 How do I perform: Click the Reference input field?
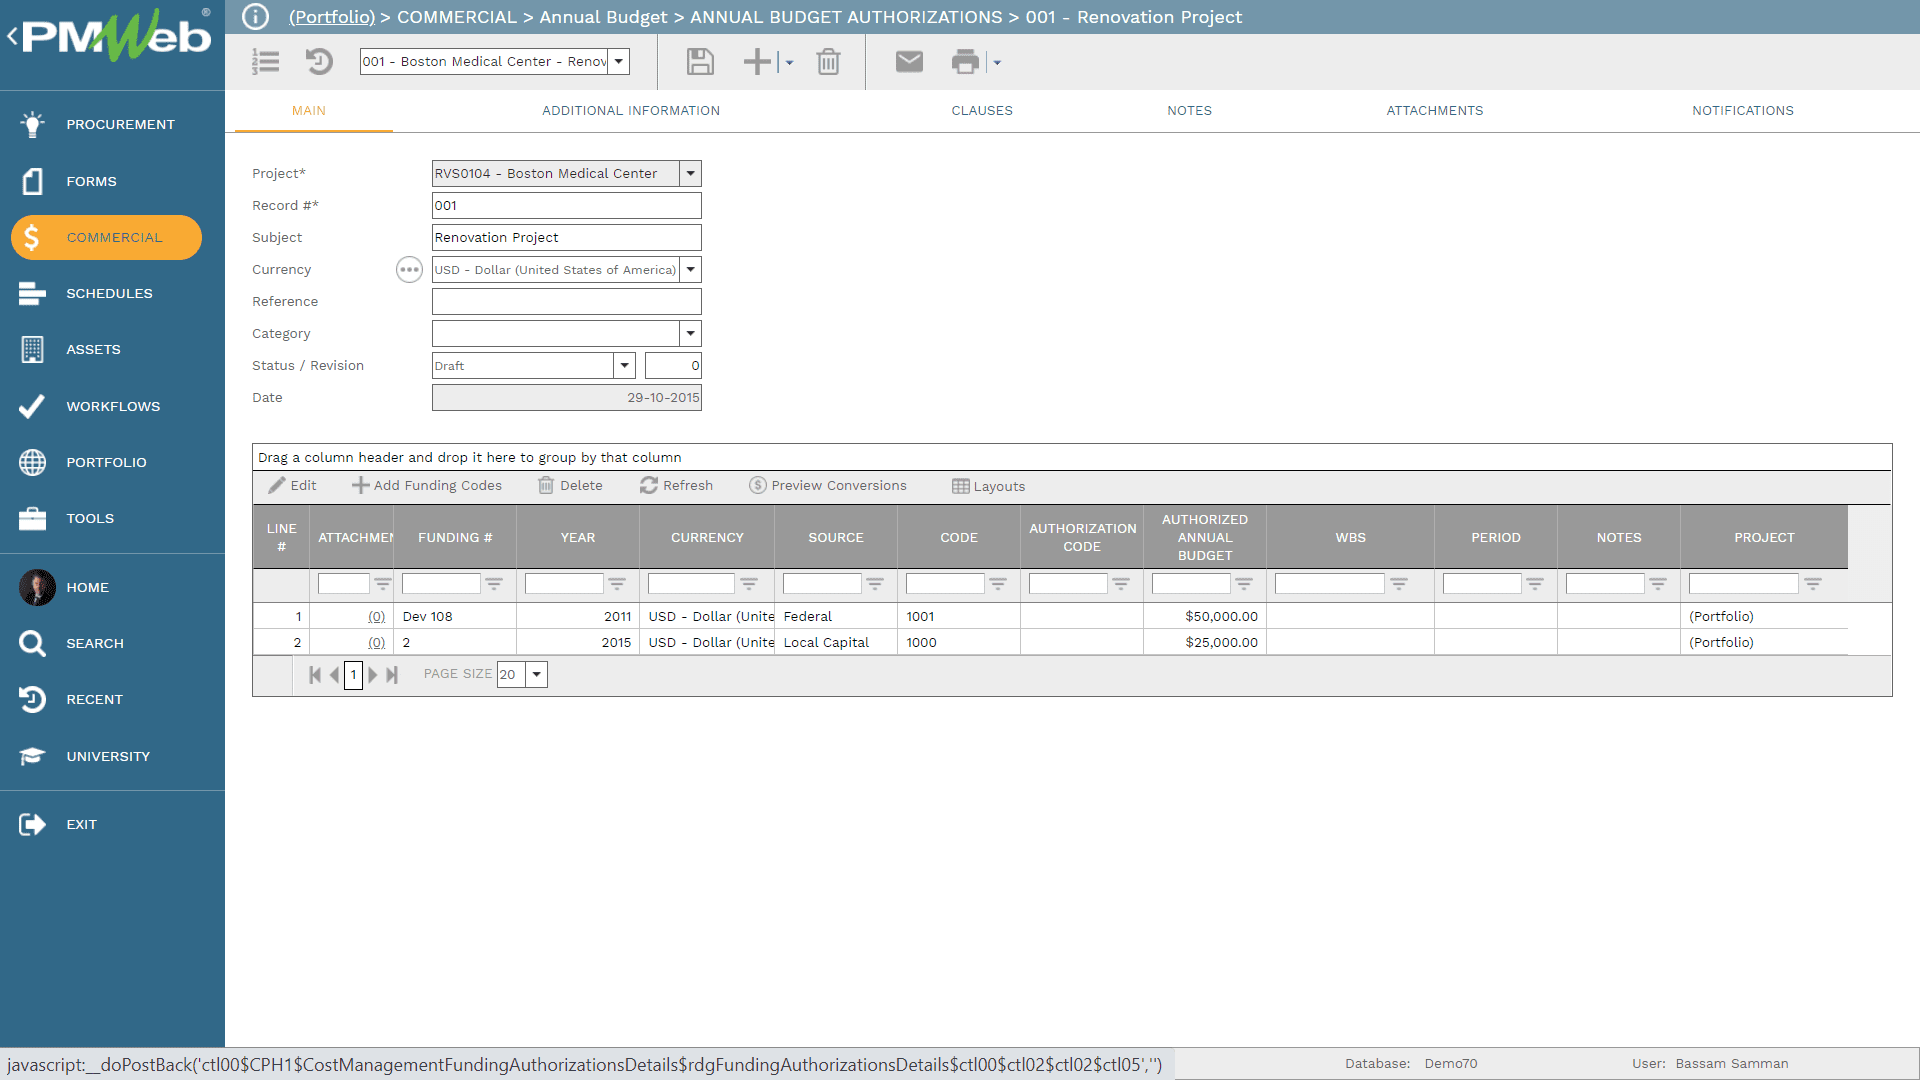567,301
